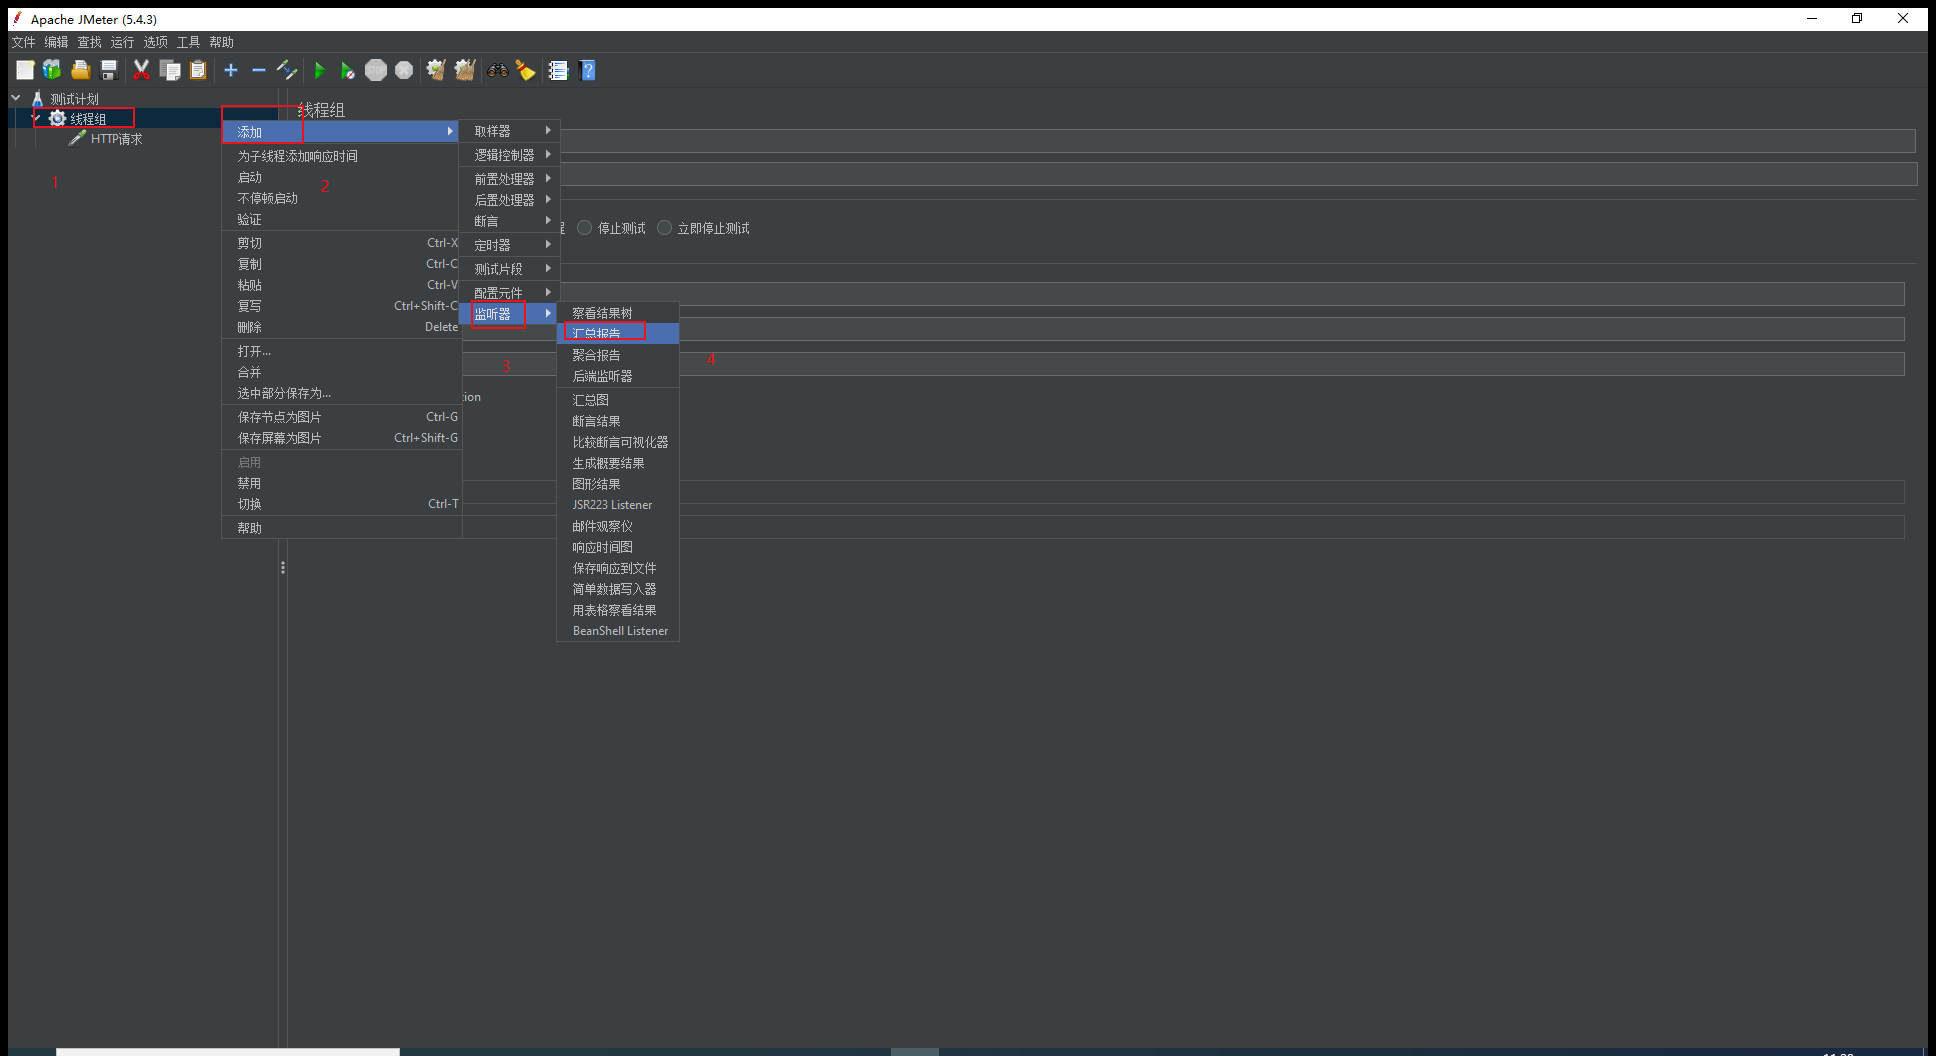Click 为子线程添加响应时间 in context menu

click(x=341, y=156)
